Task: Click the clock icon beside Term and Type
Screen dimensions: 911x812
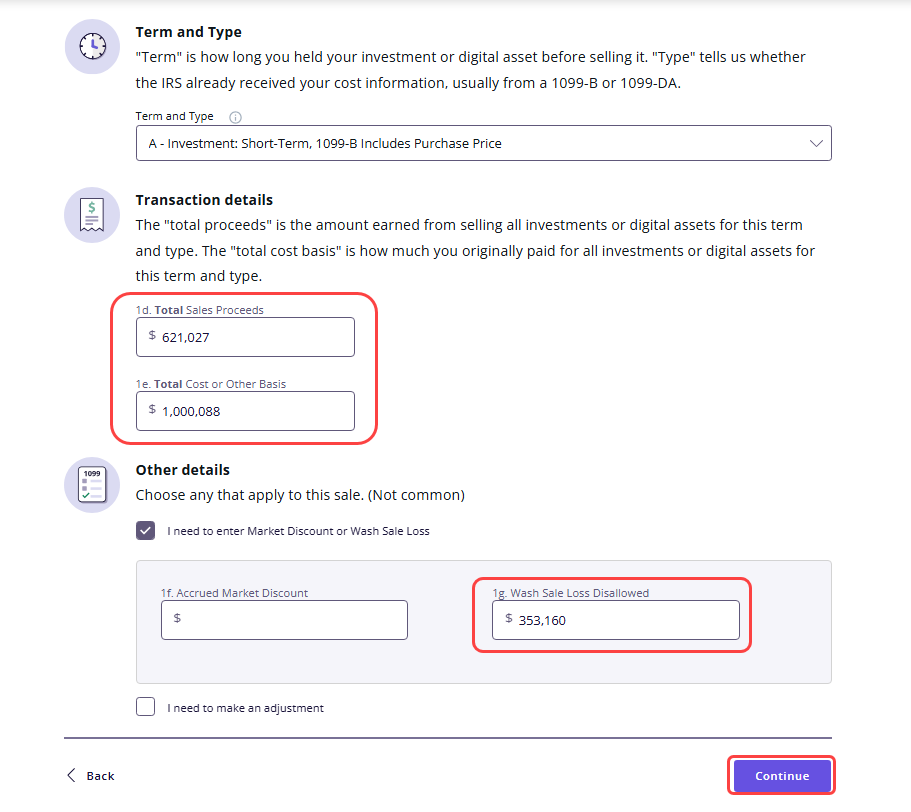Action: tap(92, 46)
